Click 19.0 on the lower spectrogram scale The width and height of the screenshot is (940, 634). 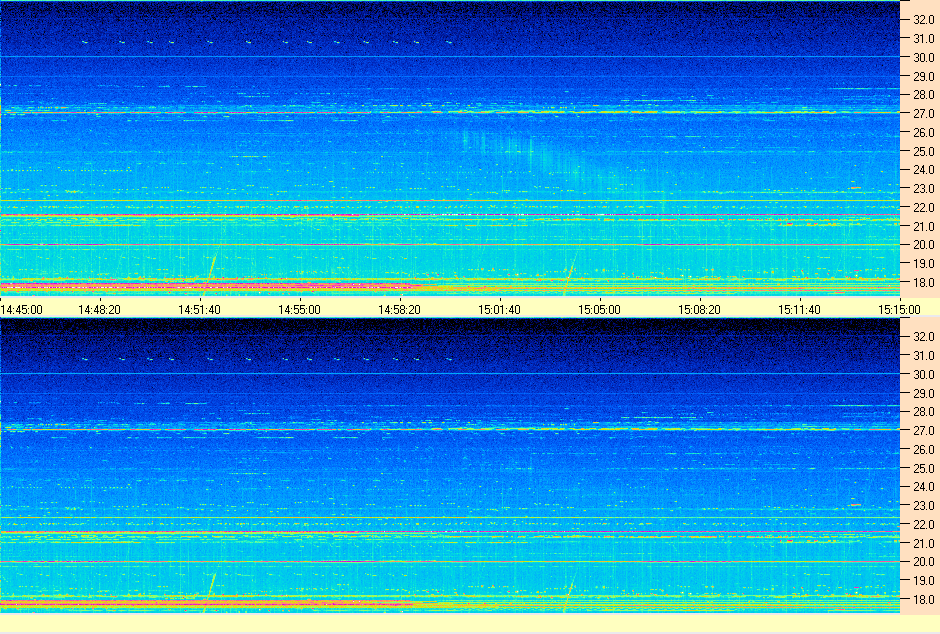point(924,580)
